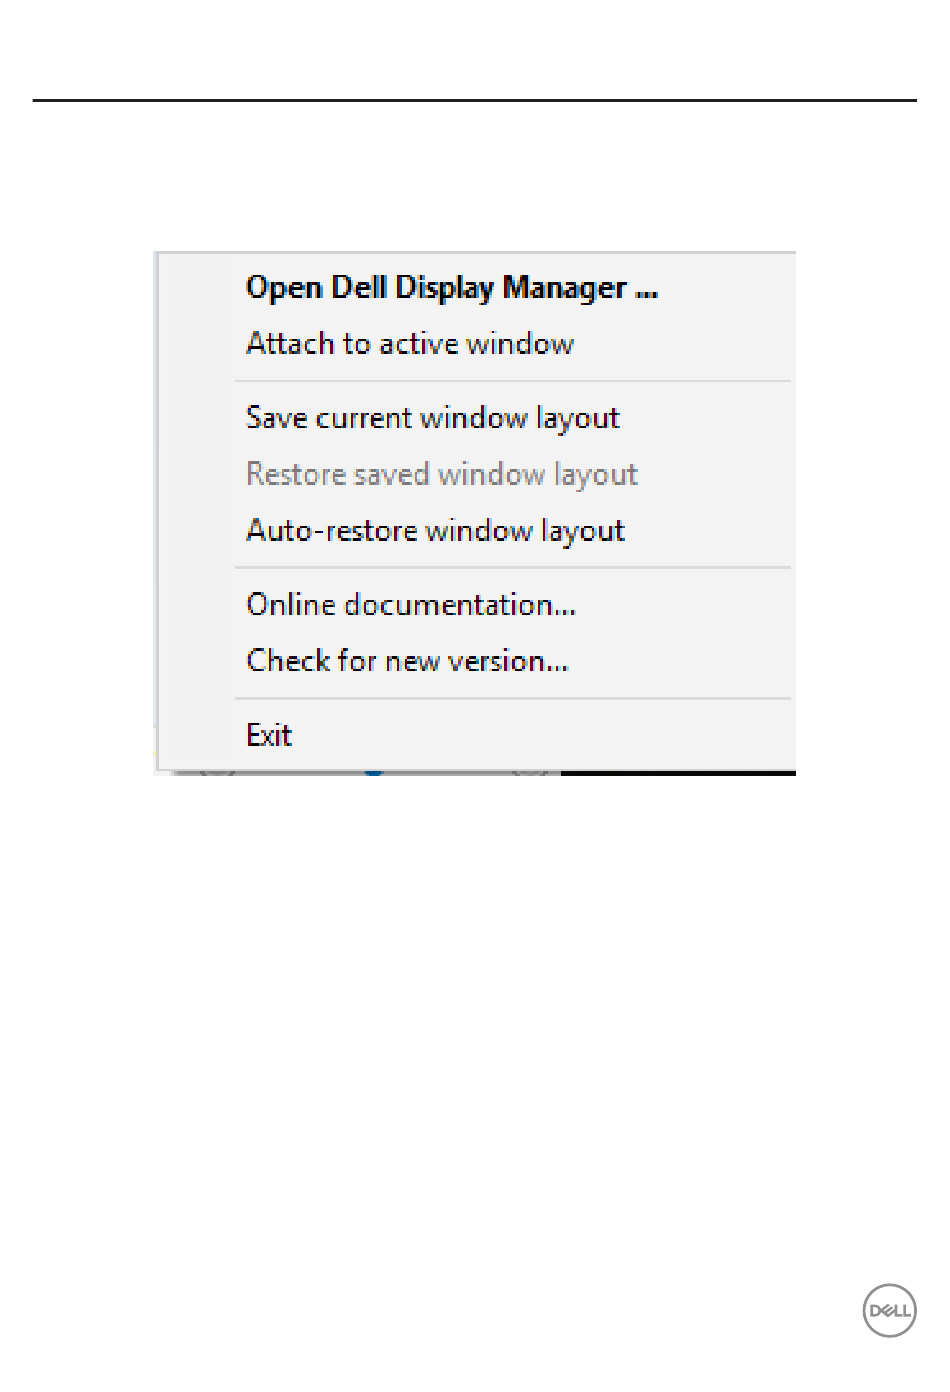Check for new version of software
This screenshot has width=950, height=1392.
coord(407,661)
